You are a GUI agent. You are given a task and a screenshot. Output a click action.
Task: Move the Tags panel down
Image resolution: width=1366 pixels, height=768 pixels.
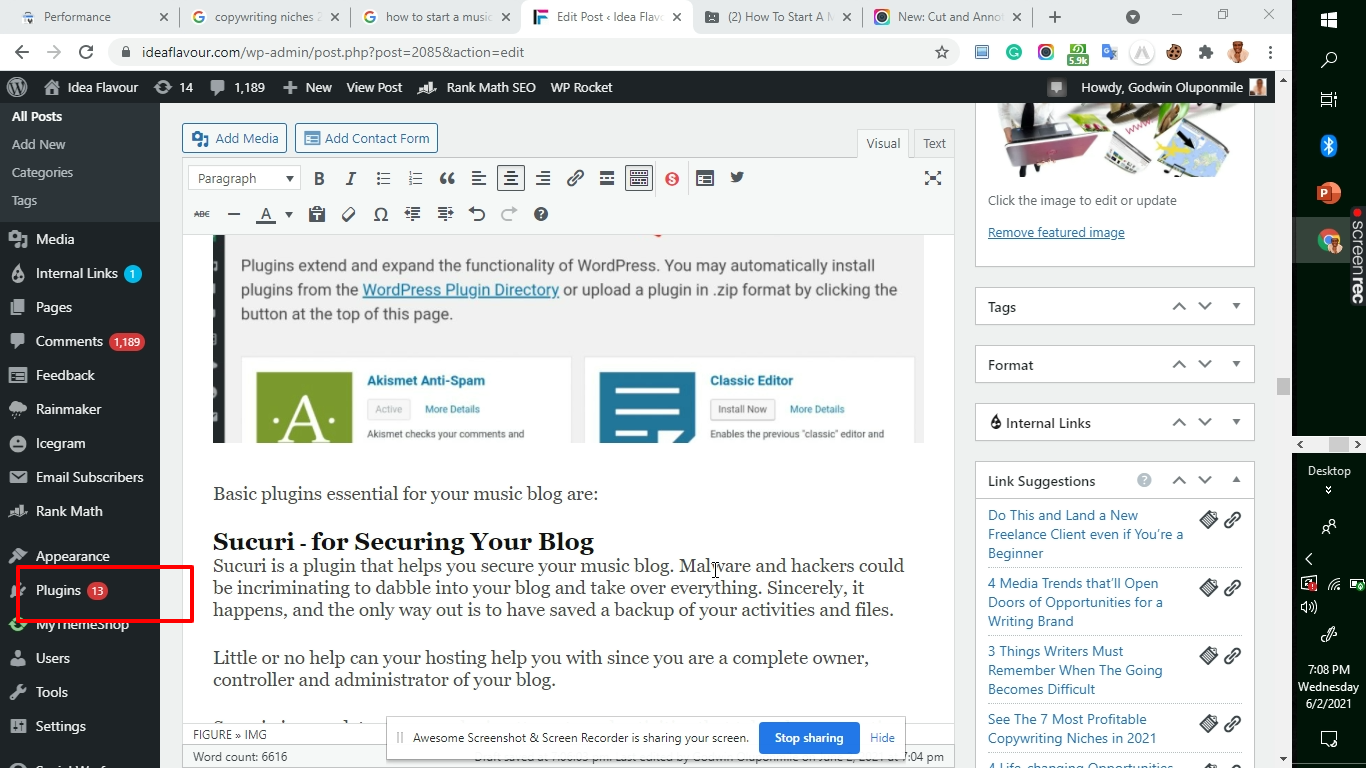[1205, 306]
